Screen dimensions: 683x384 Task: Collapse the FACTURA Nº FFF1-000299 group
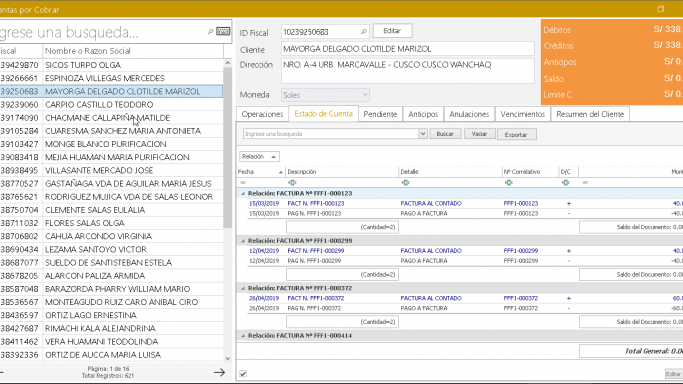click(243, 241)
